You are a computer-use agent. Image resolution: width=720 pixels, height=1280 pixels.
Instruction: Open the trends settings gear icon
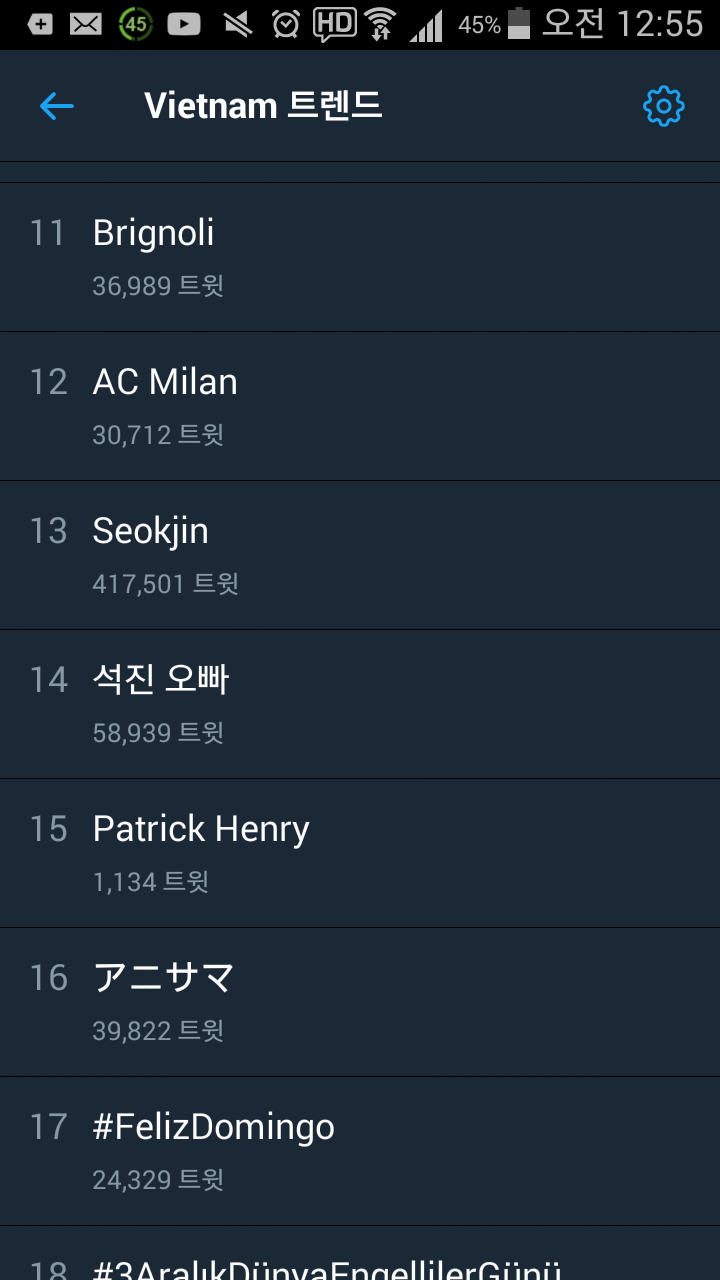663,106
